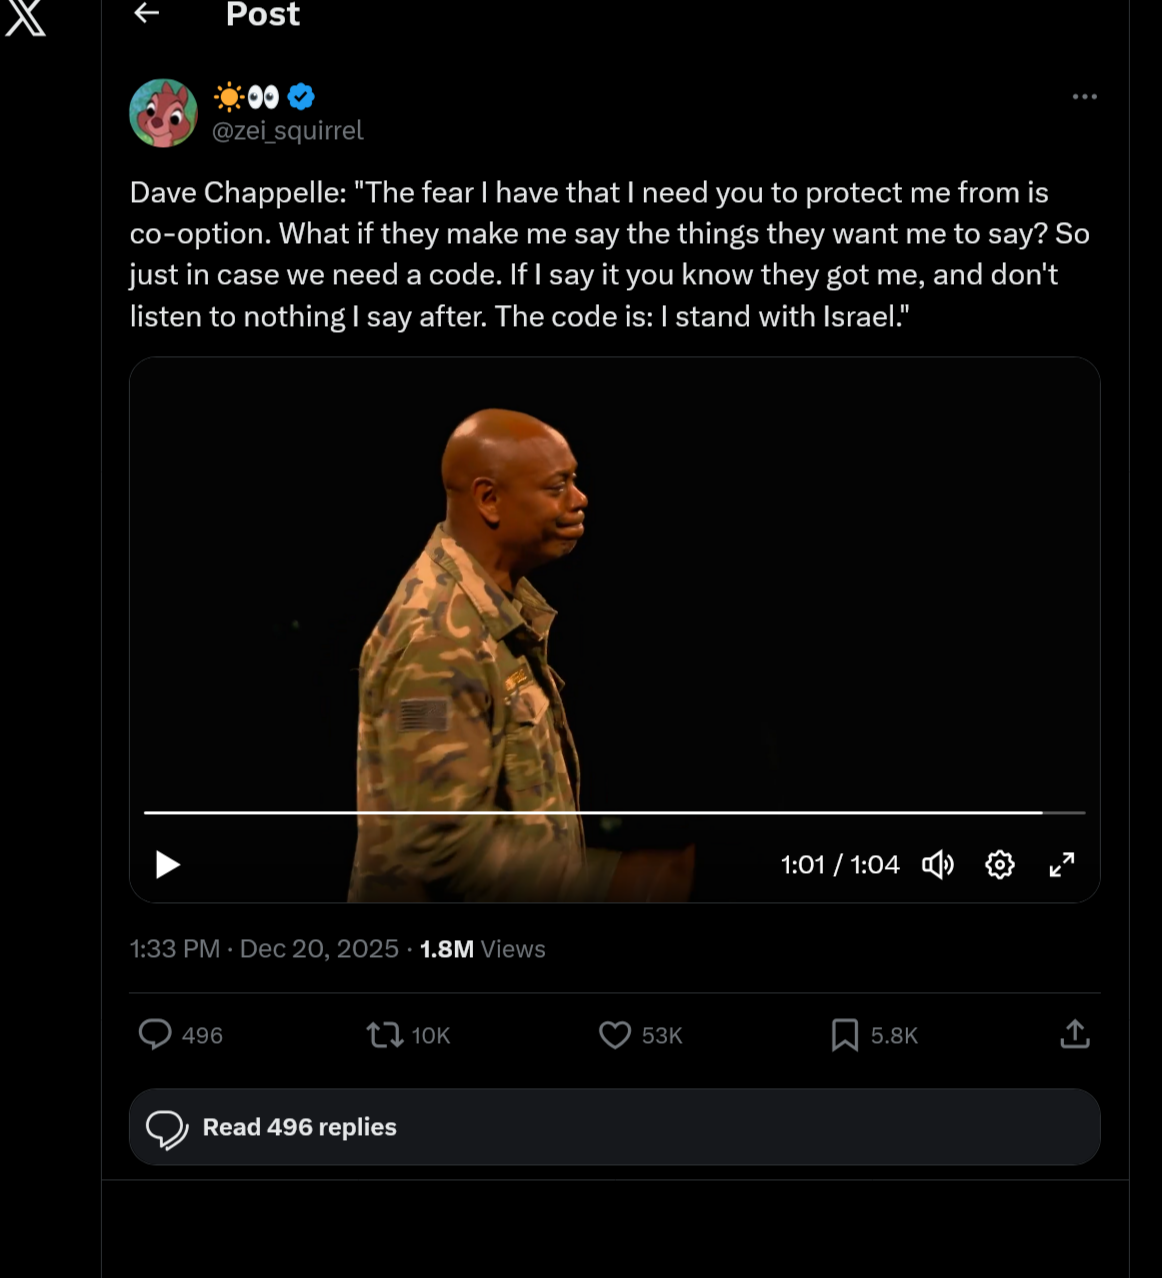Go back using the arrow icon
The image size is (1162, 1278).
(147, 13)
